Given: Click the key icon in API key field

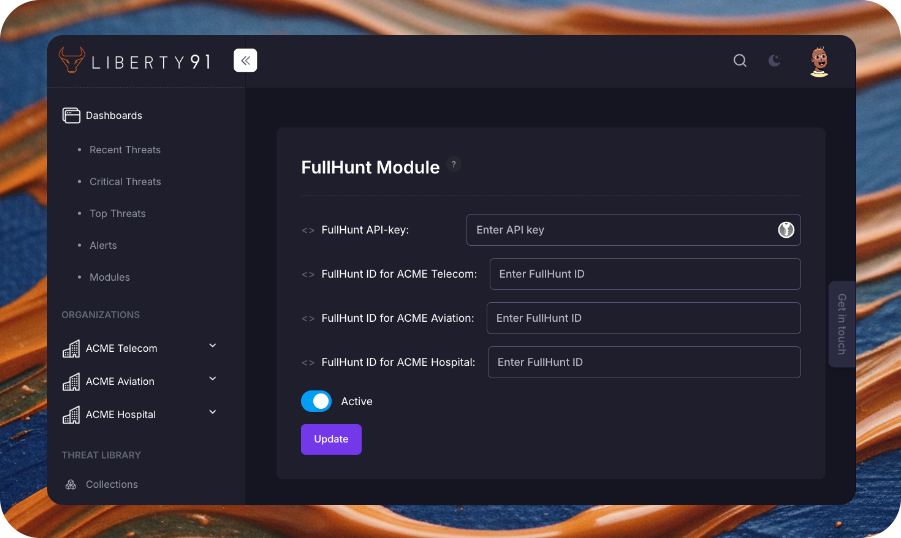Looking at the screenshot, I should 786,230.
